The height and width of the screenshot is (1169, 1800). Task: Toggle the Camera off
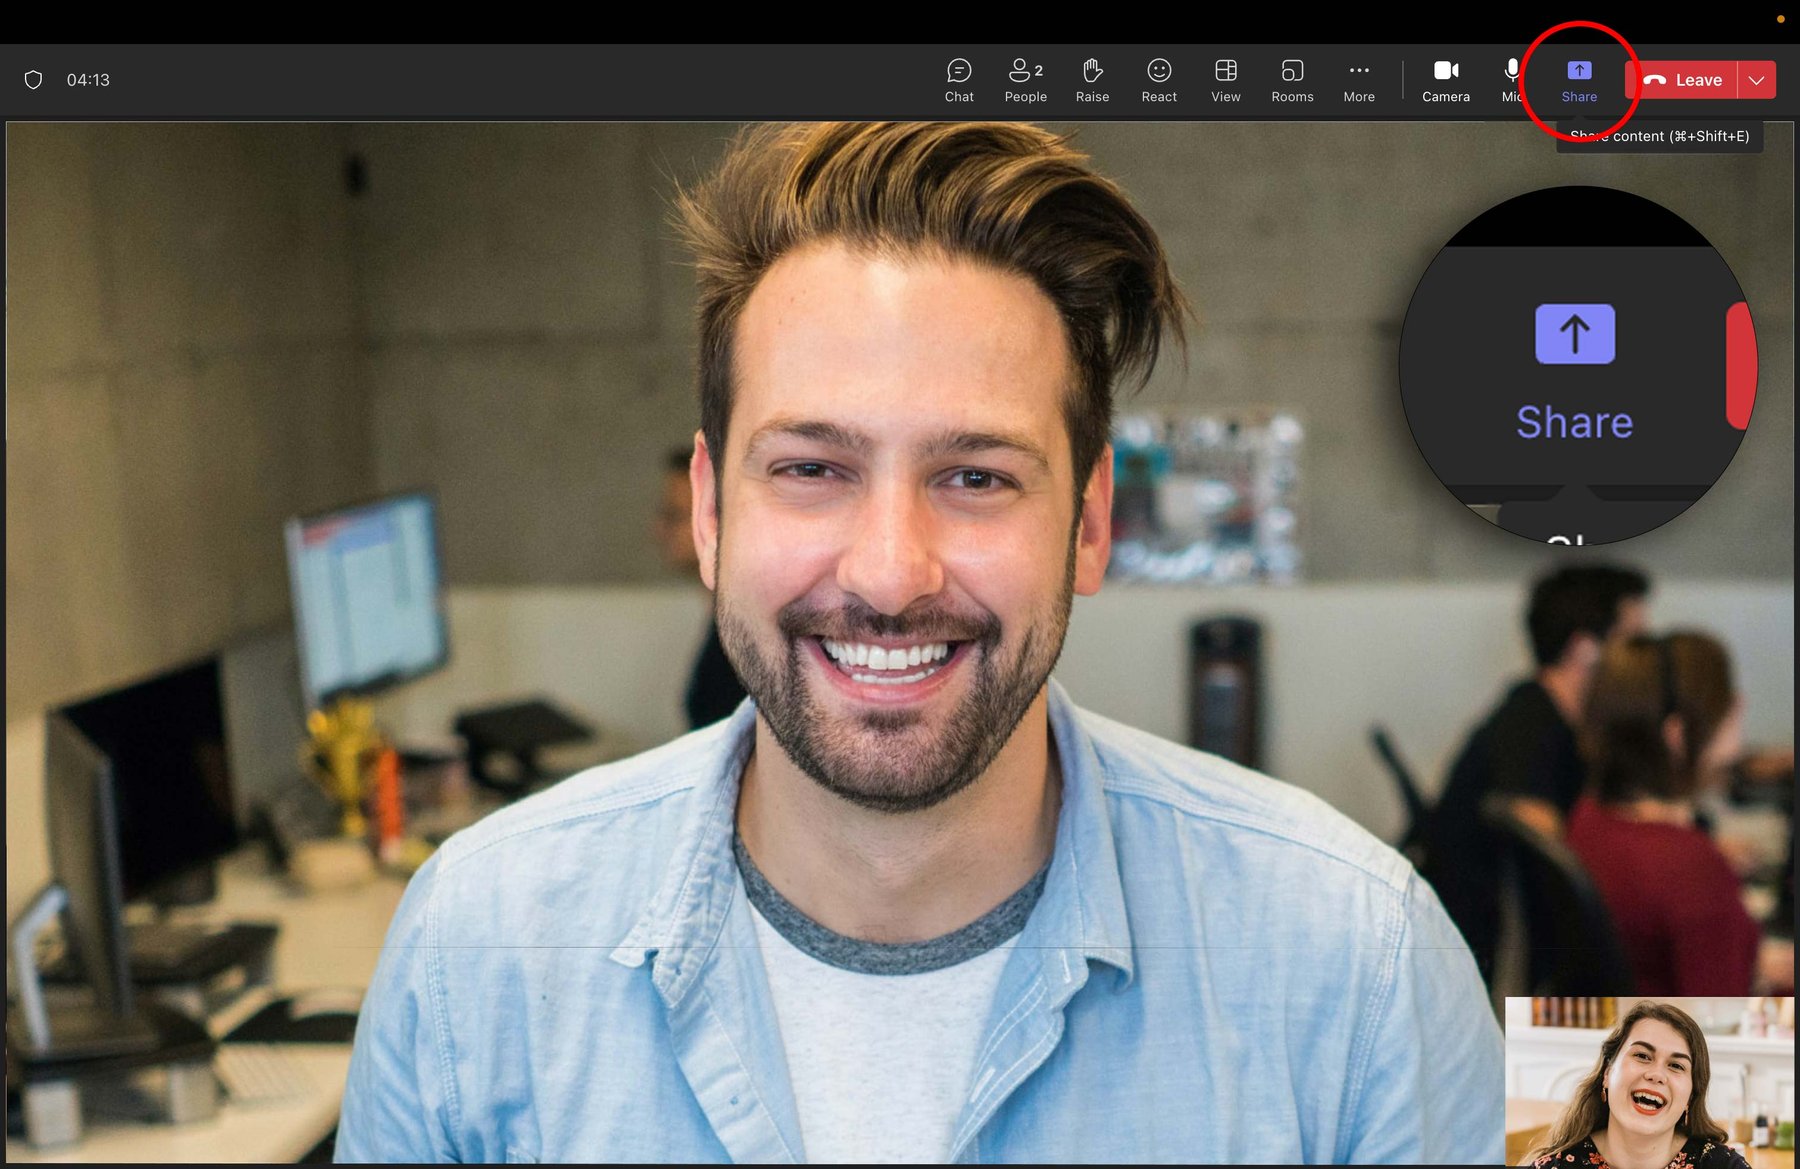[x=1445, y=79]
